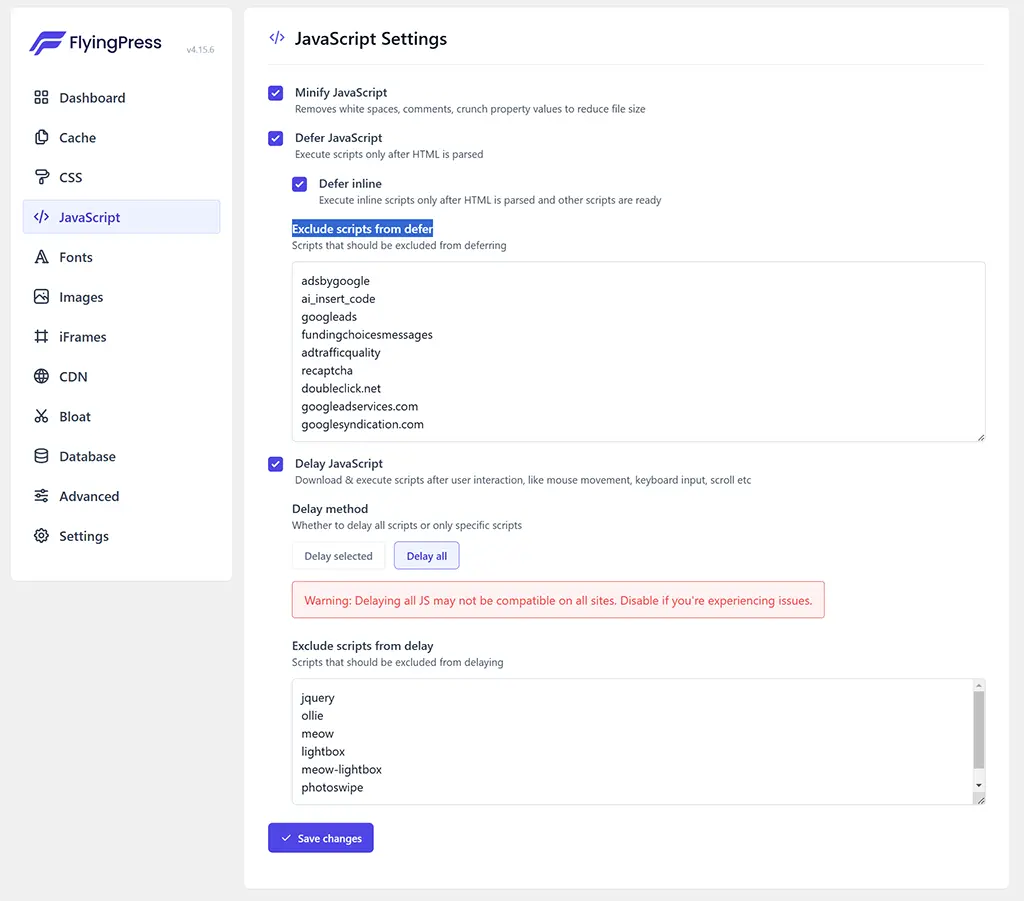Switch delay method to Delay selected
The width and height of the screenshot is (1024, 901).
tap(338, 555)
